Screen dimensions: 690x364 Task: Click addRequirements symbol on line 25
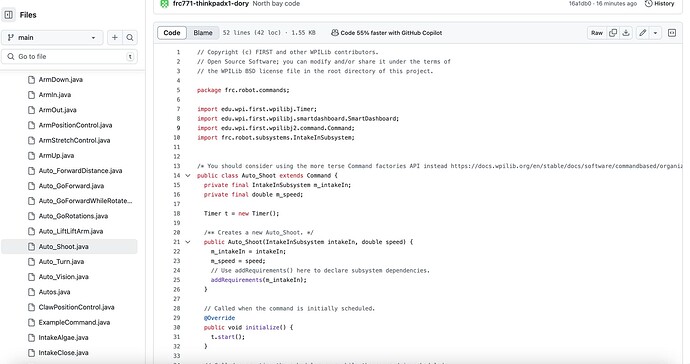click(x=236, y=280)
